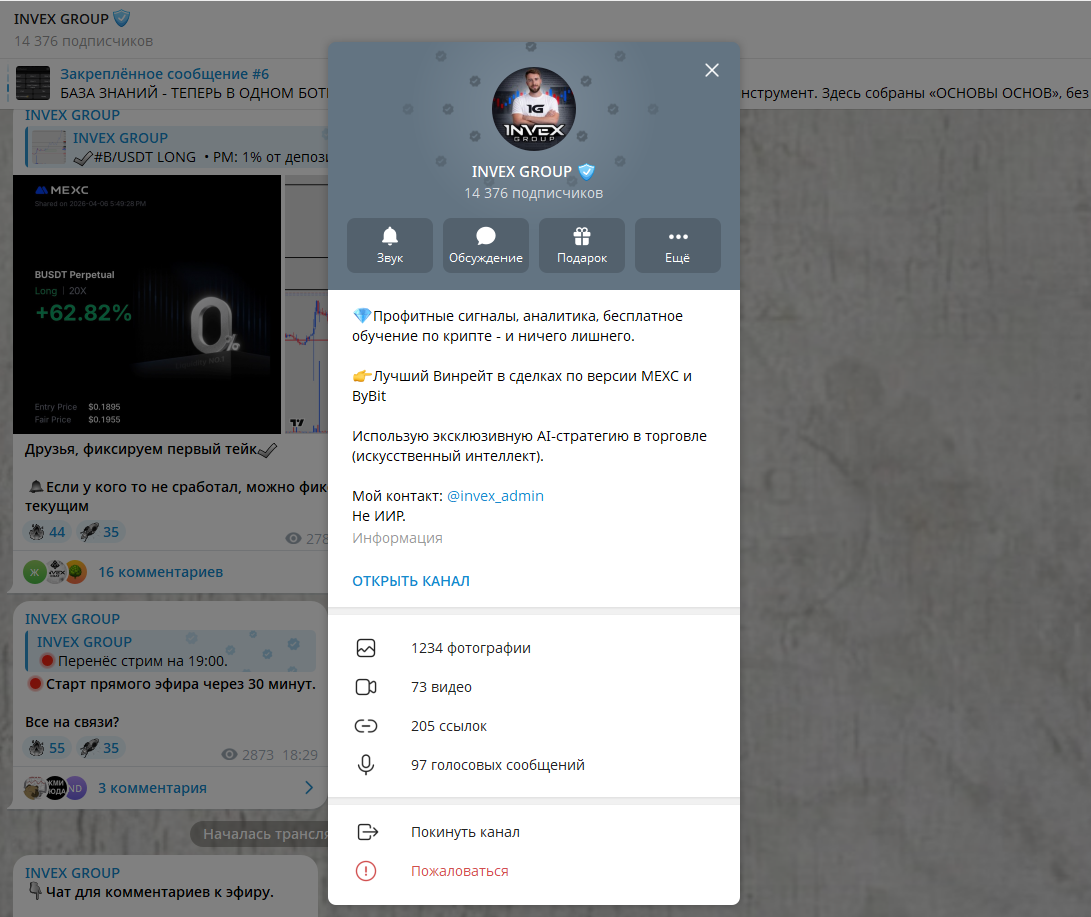Click verified badge next to popup title
The height and width of the screenshot is (917, 1091).
click(587, 171)
